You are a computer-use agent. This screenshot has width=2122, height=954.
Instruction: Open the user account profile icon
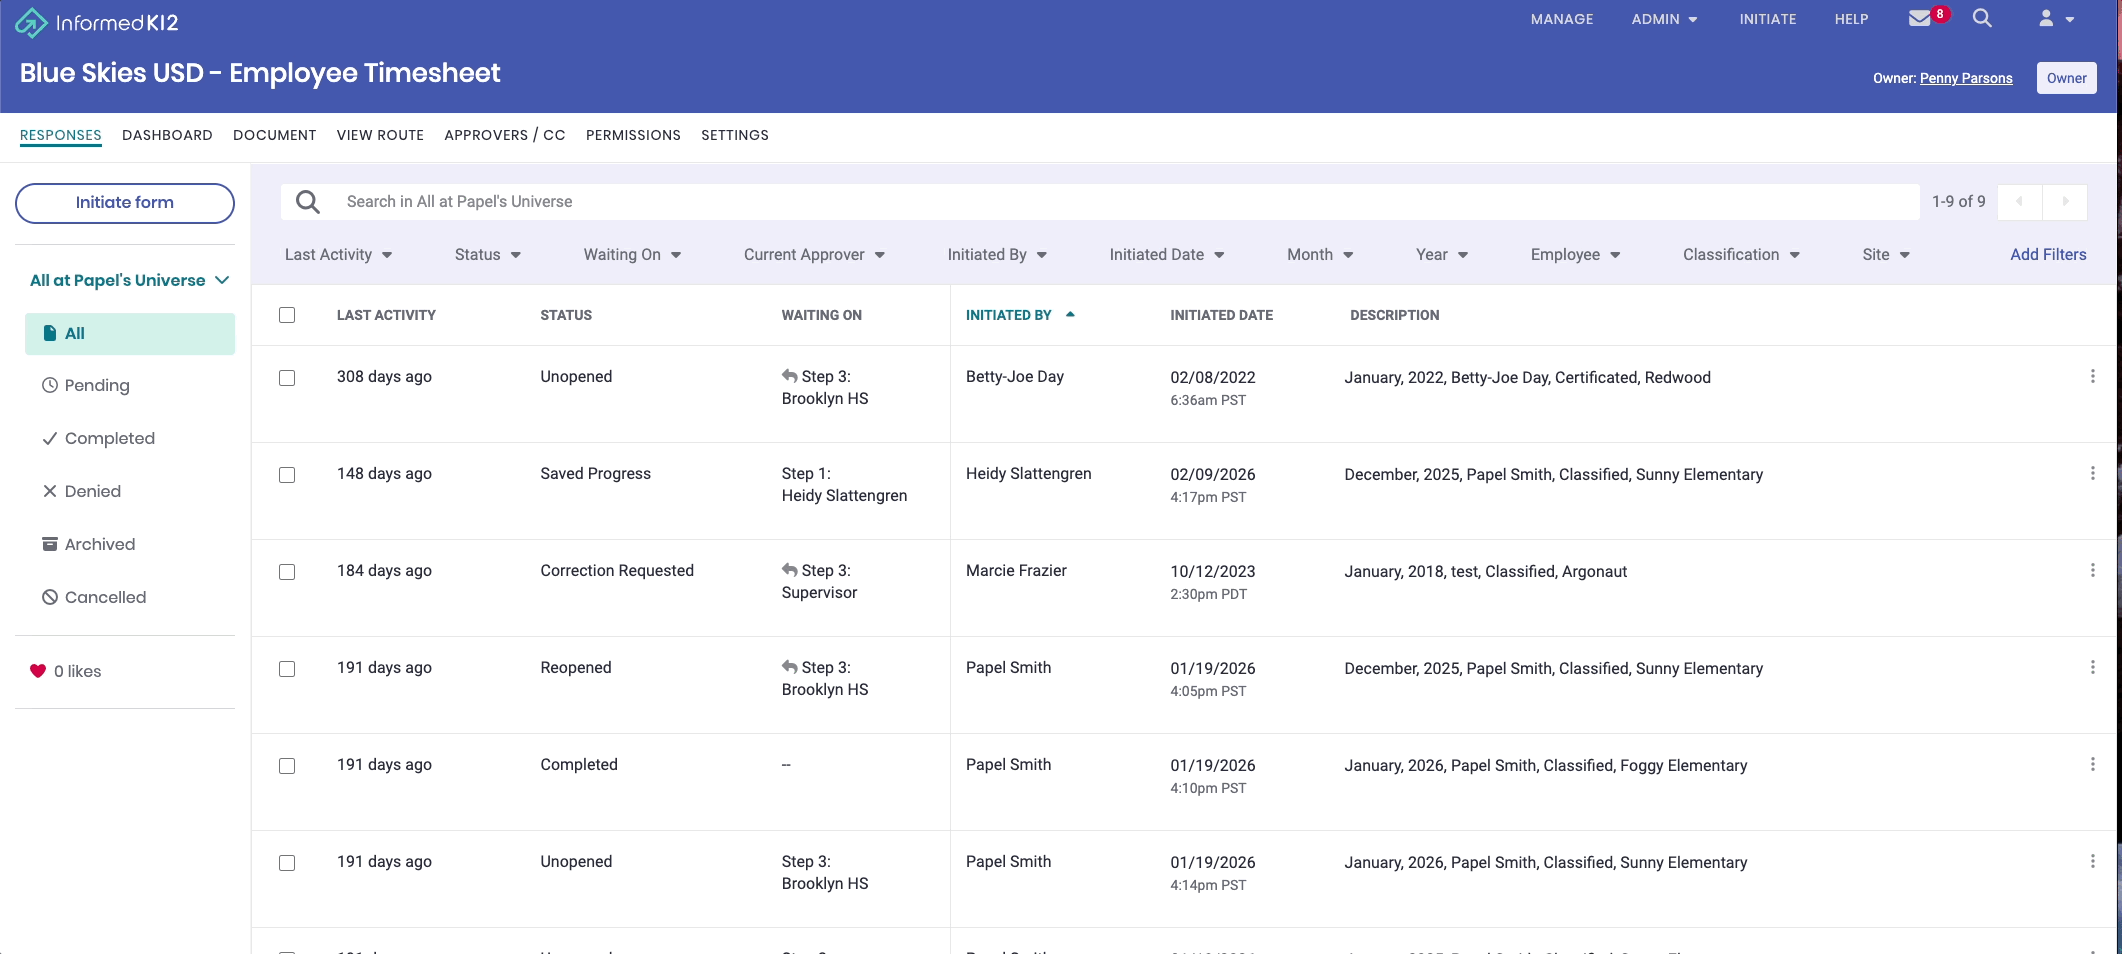click(2056, 19)
